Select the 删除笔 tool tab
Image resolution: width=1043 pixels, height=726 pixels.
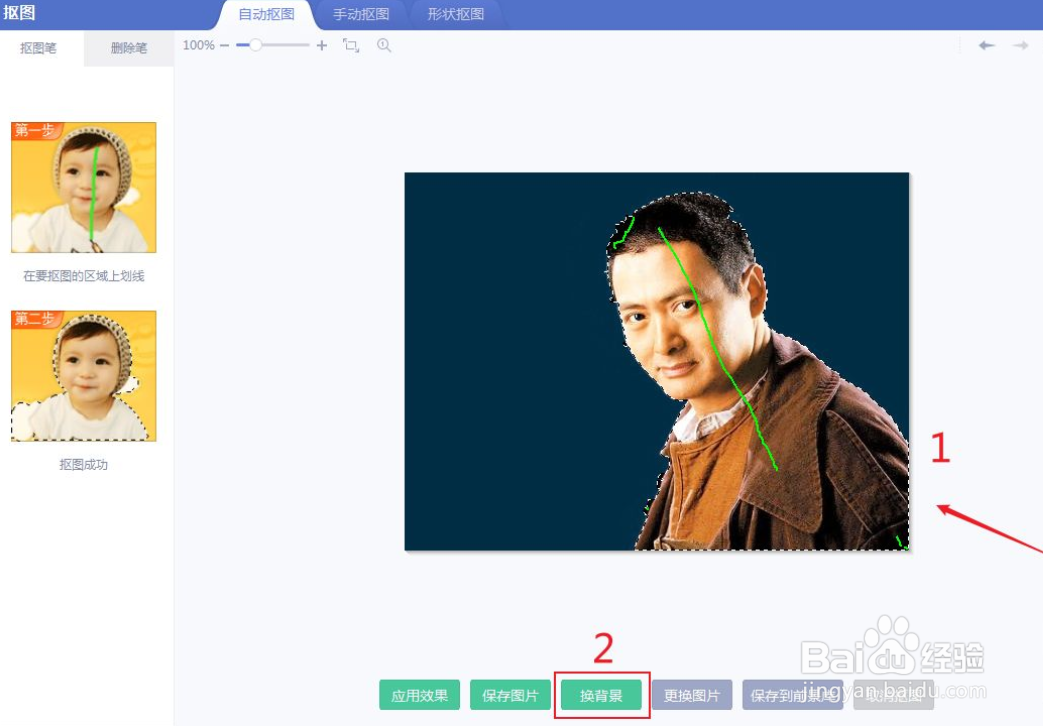(x=129, y=48)
